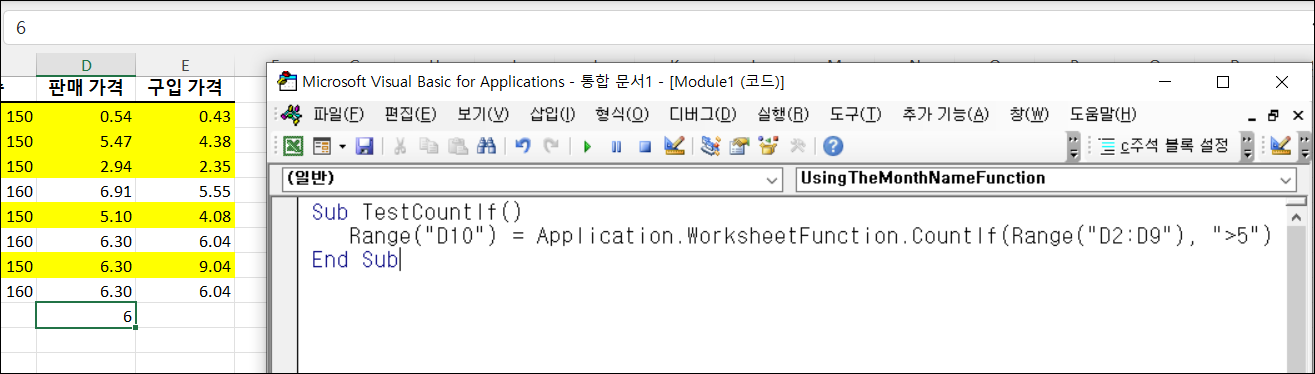Open the Project Explorer icon
This screenshot has width=1315, height=374.
point(711,146)
